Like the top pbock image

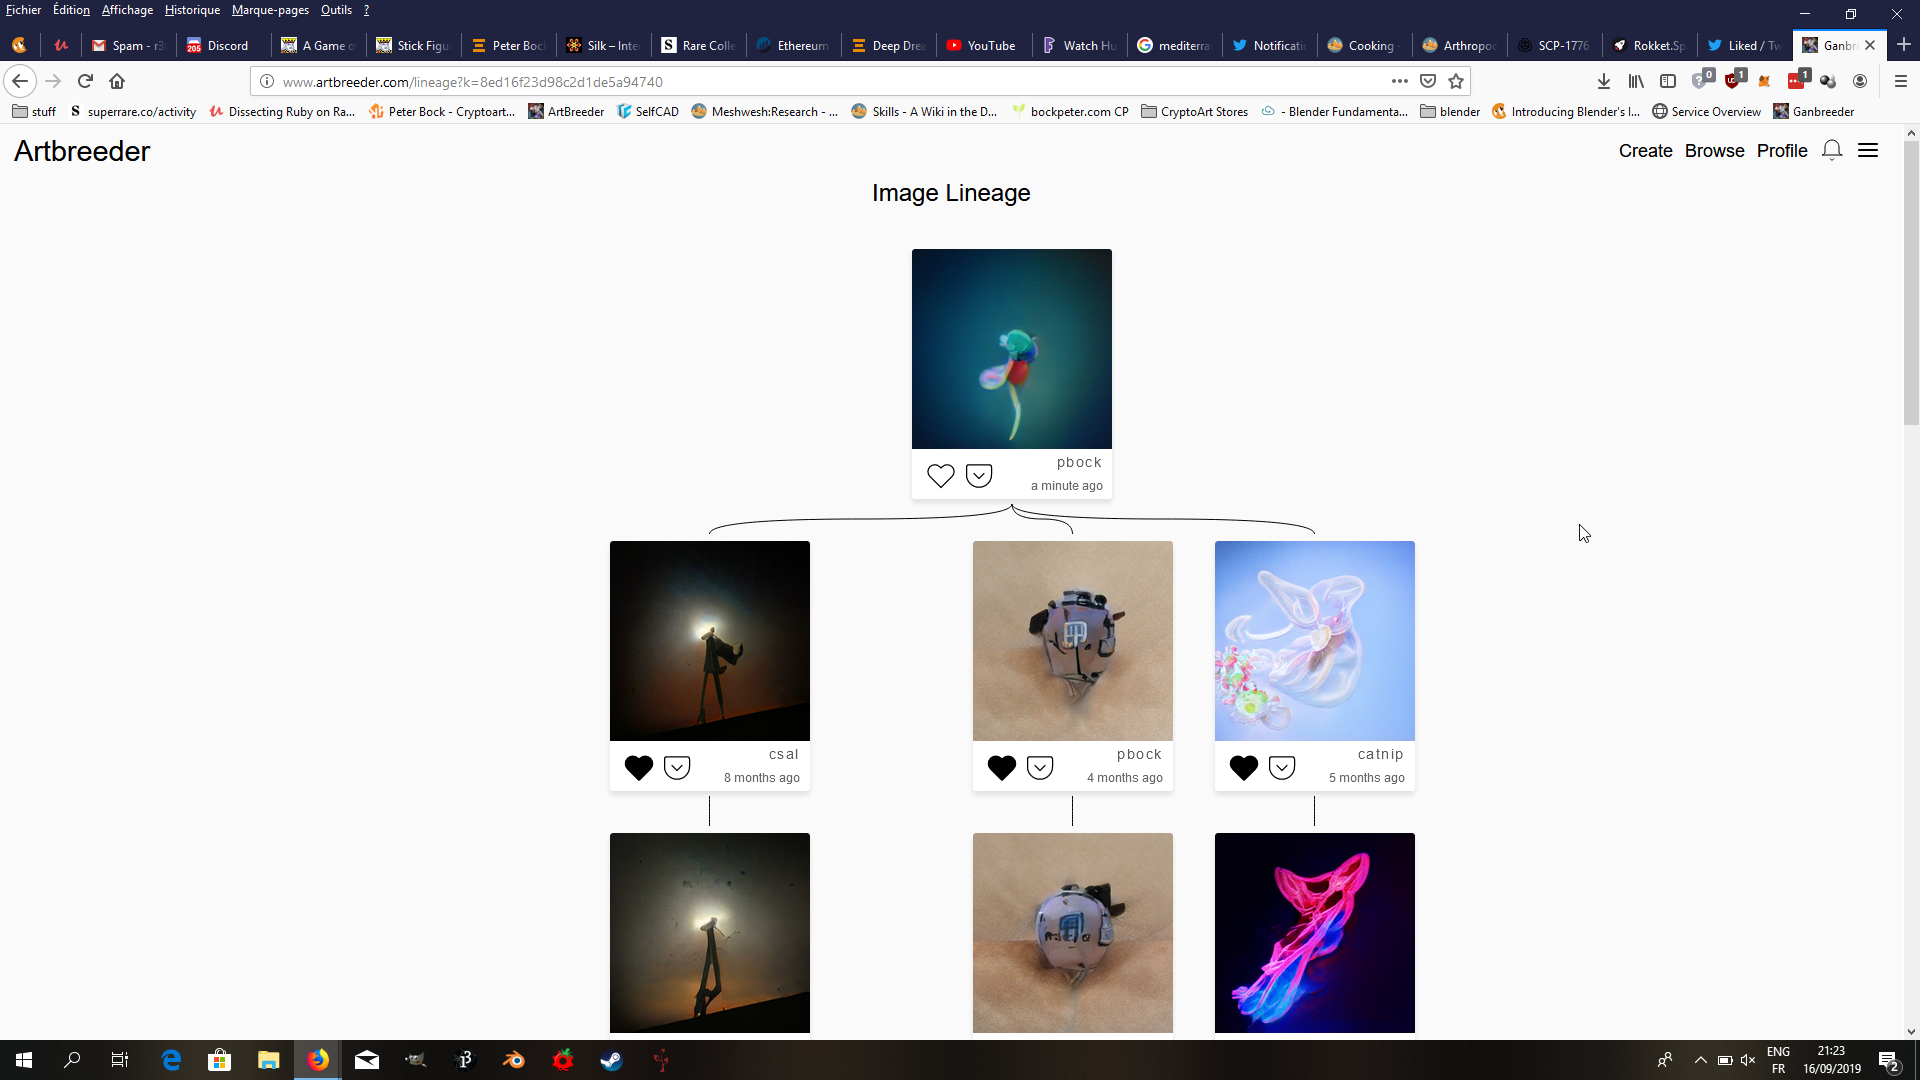pos(940,475)
